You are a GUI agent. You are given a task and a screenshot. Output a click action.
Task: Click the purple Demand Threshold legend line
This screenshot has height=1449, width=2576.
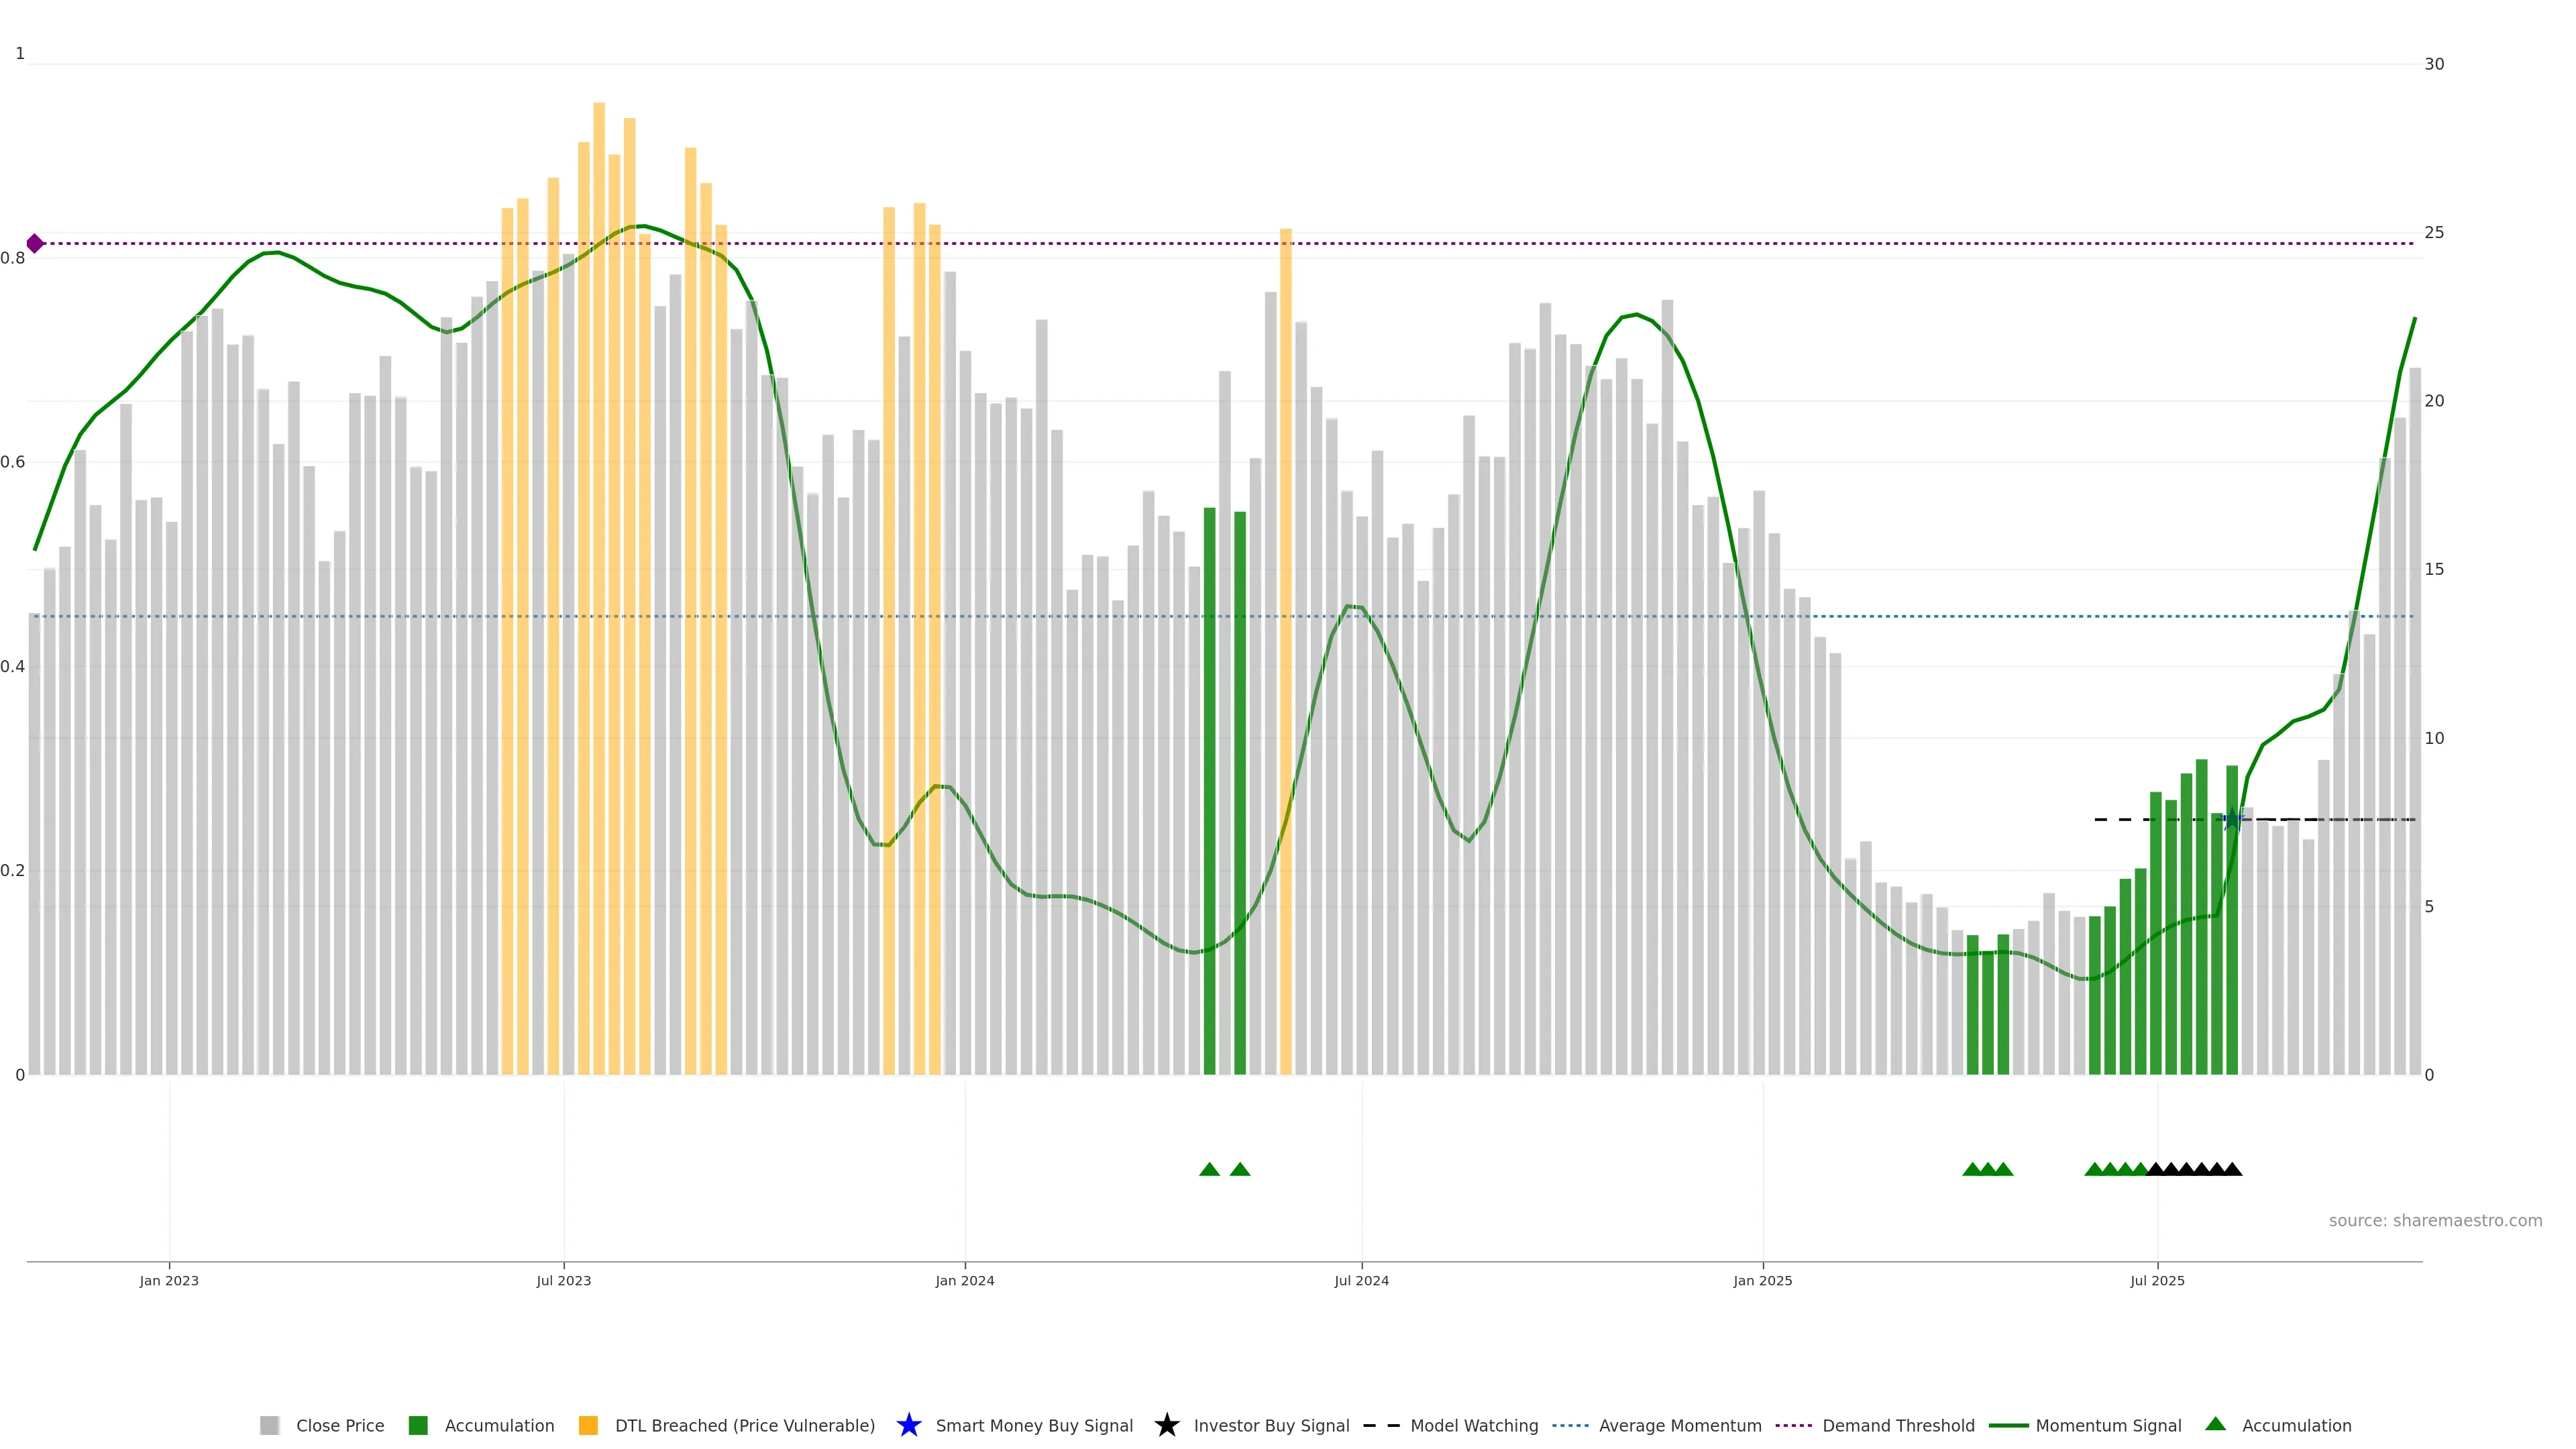(x=1793, y=1425)
